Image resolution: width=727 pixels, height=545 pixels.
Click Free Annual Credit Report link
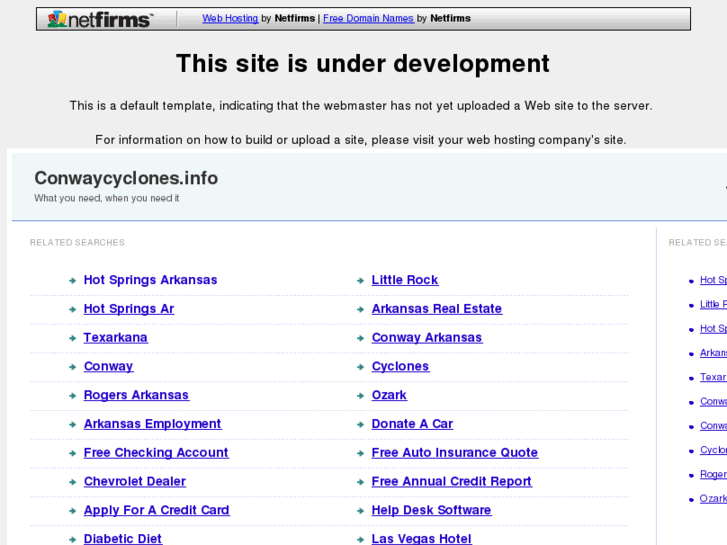[452, 481]
